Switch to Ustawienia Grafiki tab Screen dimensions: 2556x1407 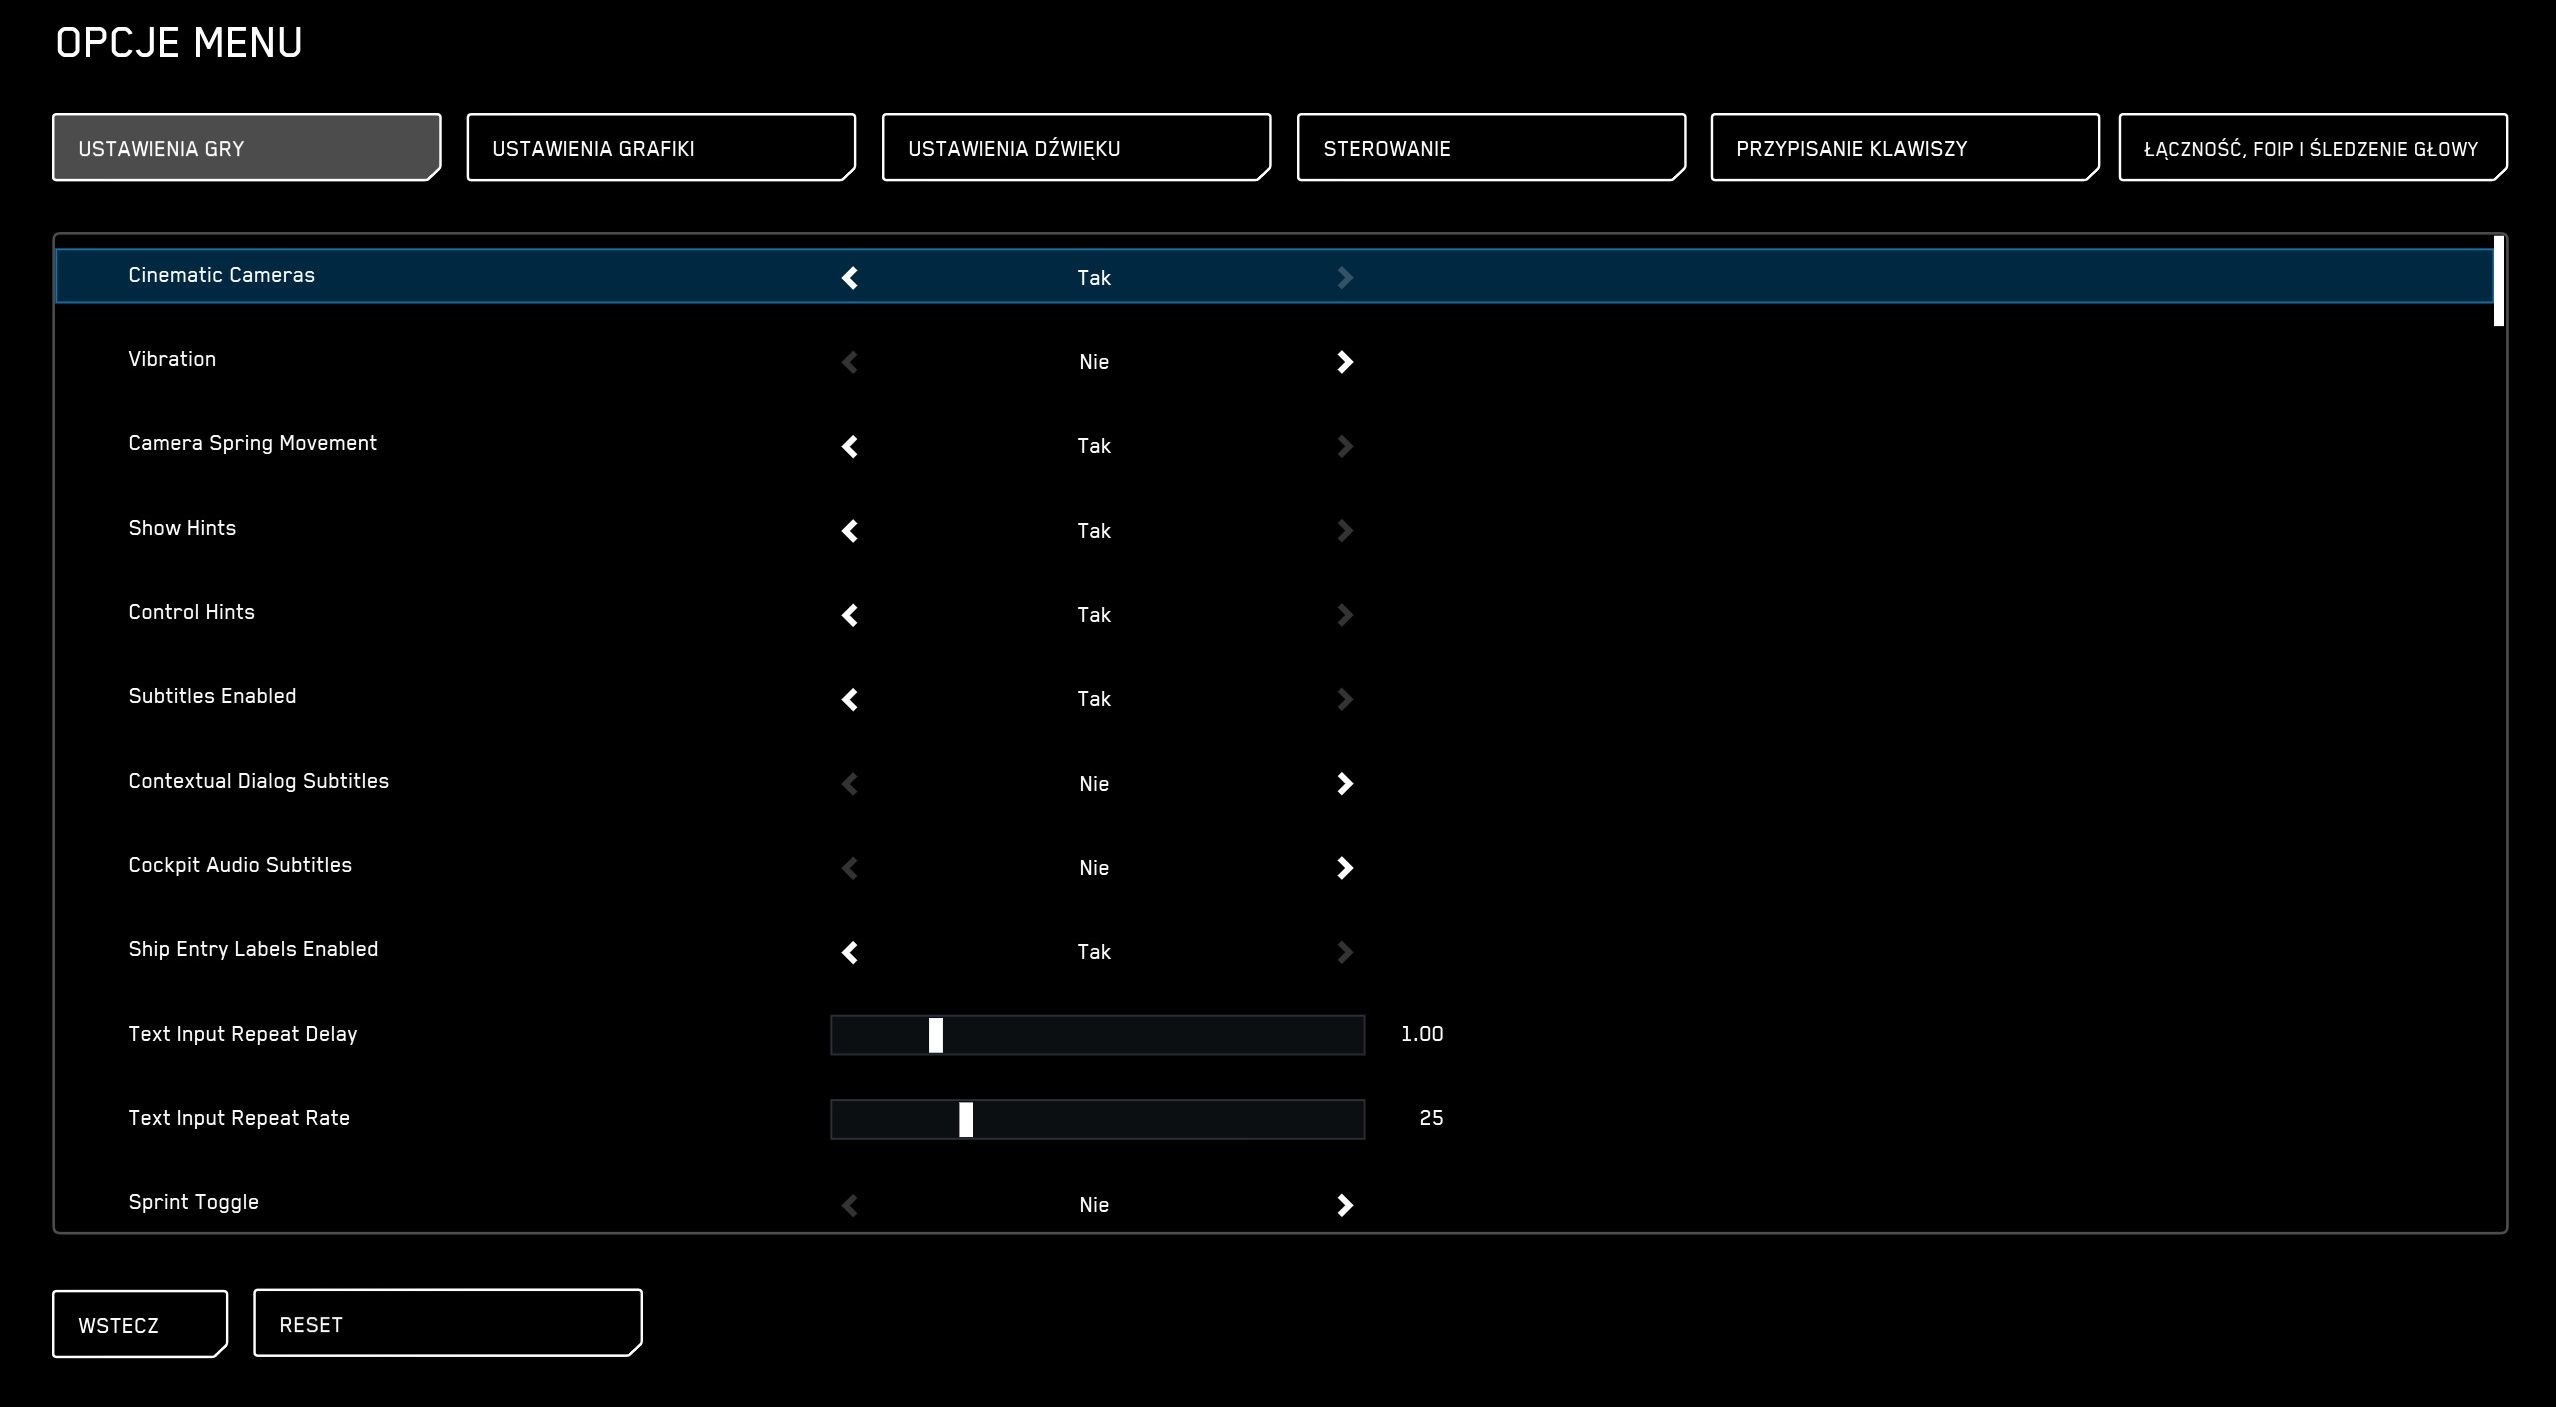[x=661, y=147]
